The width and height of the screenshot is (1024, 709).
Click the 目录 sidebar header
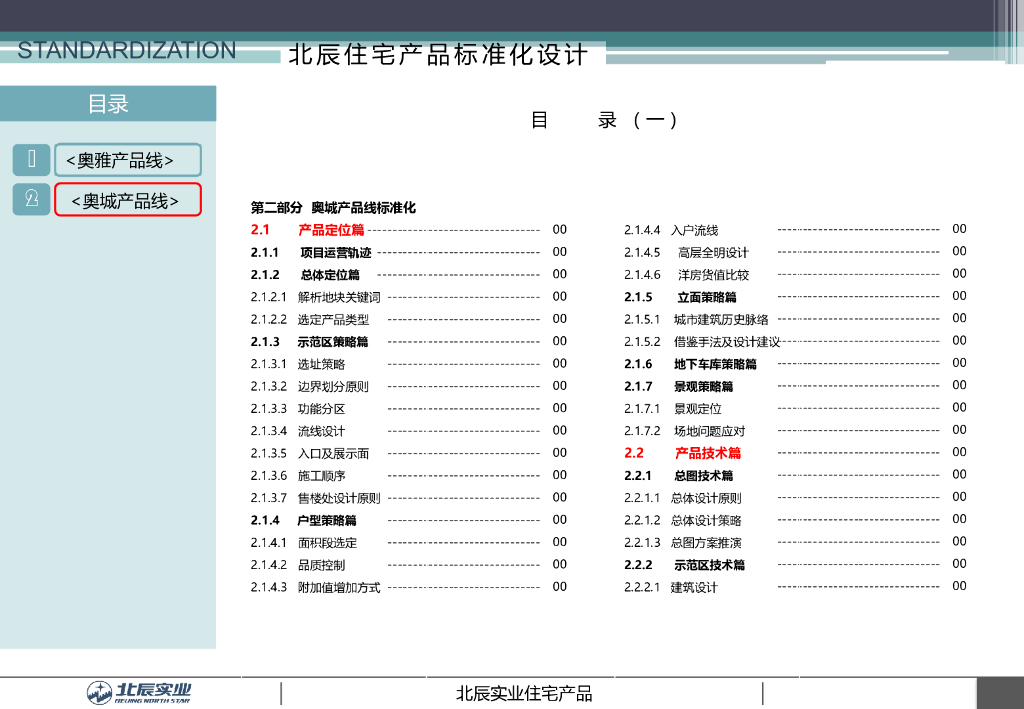[108, 104]
